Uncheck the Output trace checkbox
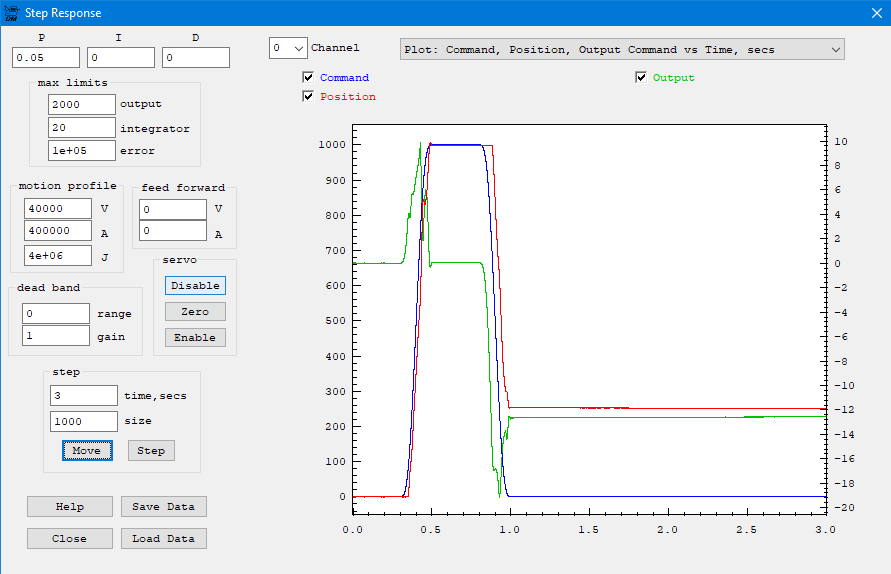891x574 pixels. pyautogui.click(x=641, y=77)
